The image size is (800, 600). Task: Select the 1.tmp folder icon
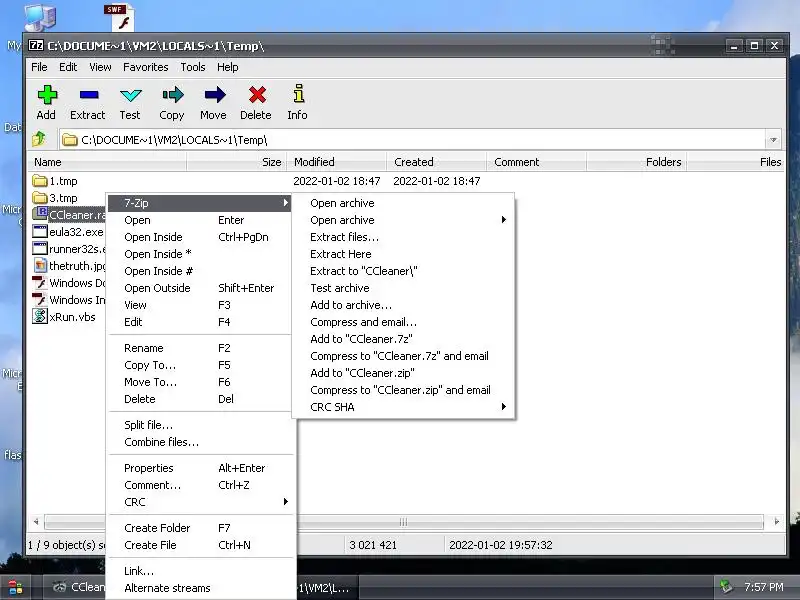click(40, 181)
